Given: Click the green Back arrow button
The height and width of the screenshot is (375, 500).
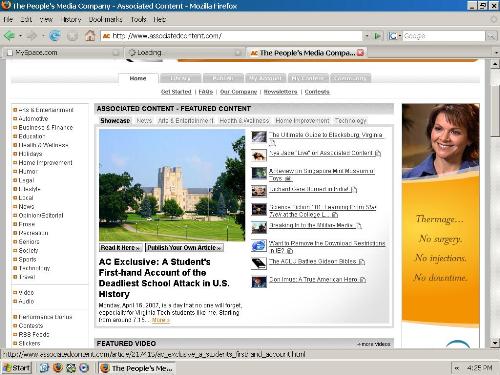Looking at the screenshot, I should pyautogui.click(x=9, y=35).
